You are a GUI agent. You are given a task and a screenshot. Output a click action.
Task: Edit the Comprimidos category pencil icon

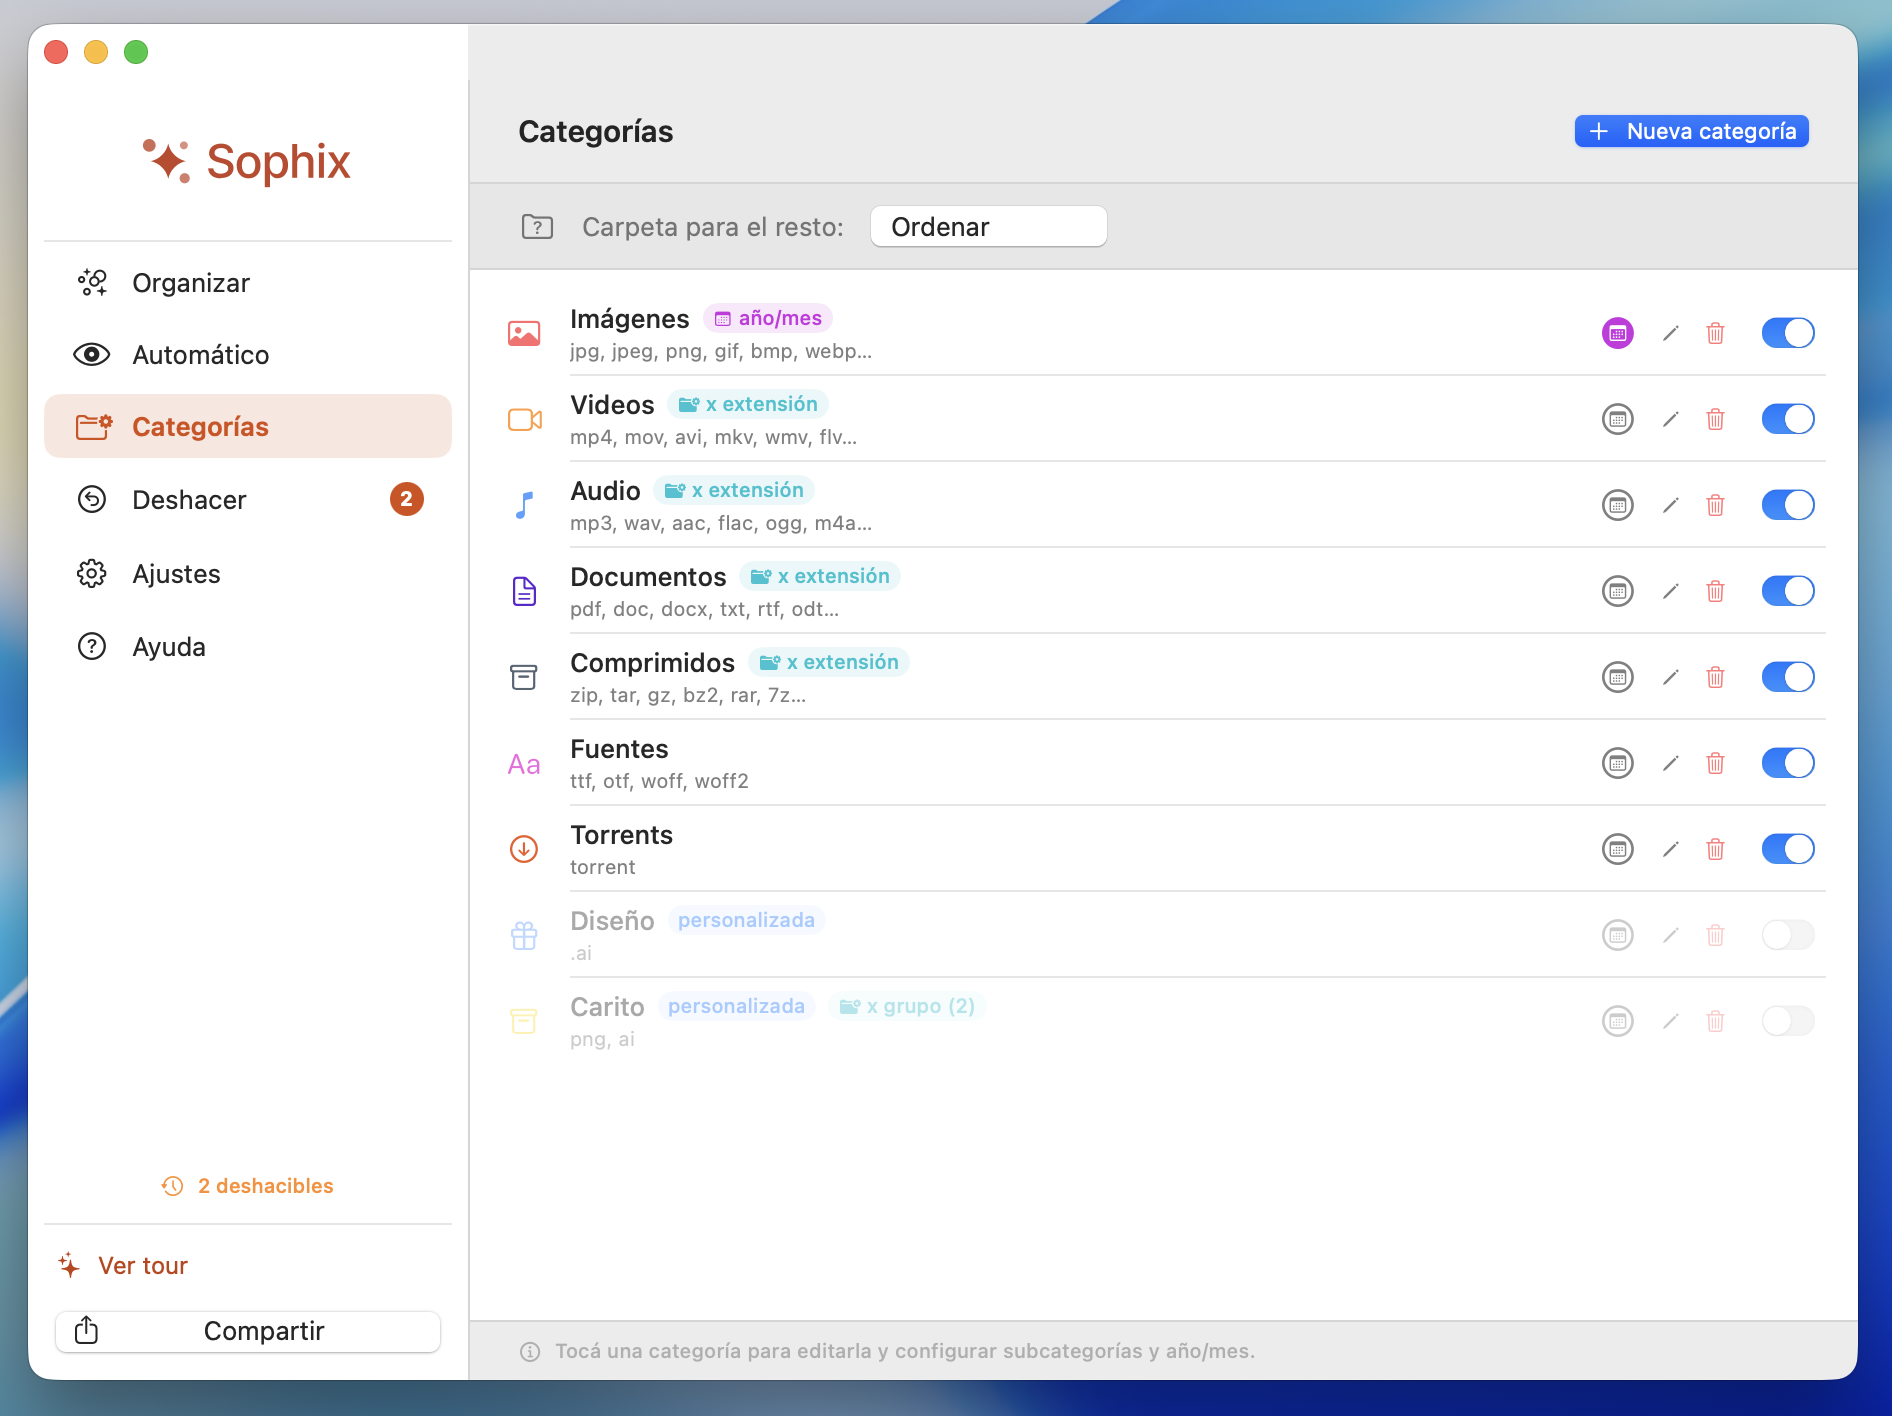1670,677
